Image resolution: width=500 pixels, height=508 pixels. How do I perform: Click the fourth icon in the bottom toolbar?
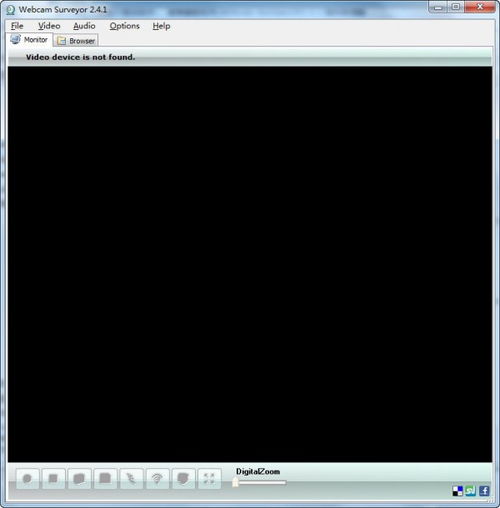click(x=105, y=479)
